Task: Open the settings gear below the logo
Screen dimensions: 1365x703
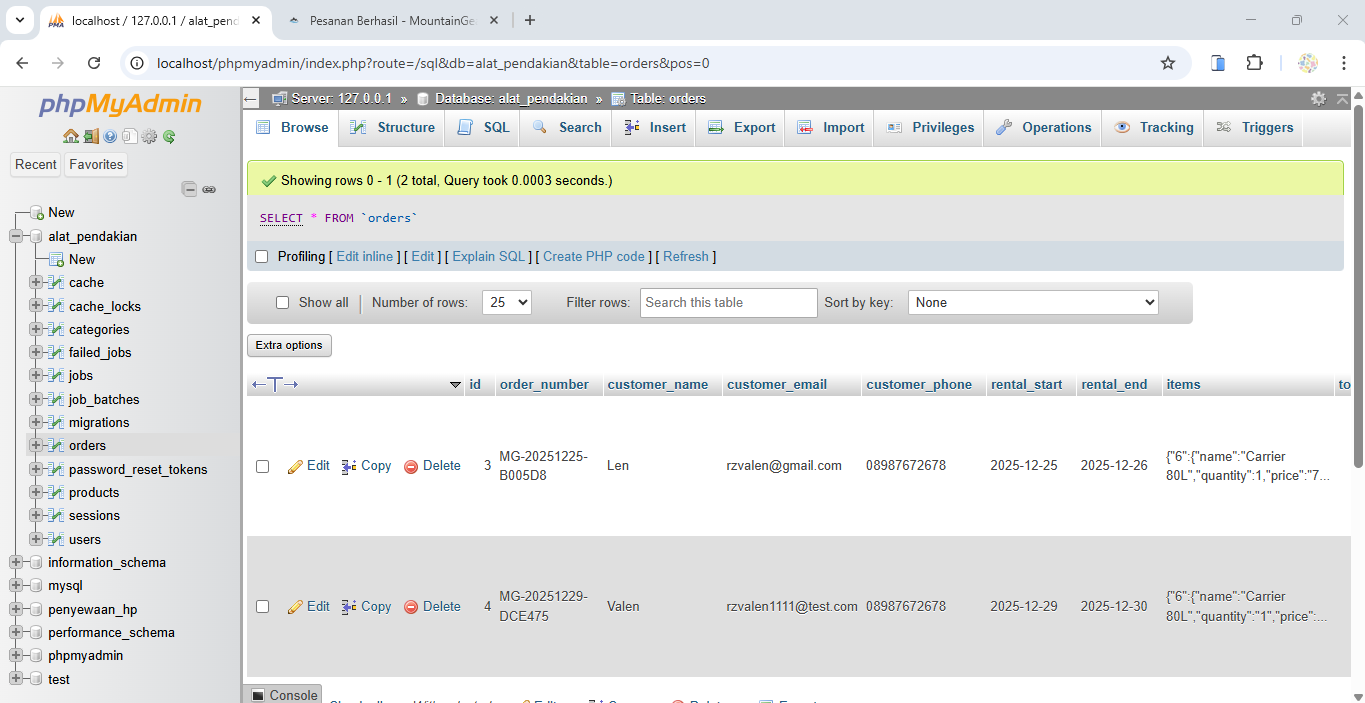Action: tap(148, 137)
